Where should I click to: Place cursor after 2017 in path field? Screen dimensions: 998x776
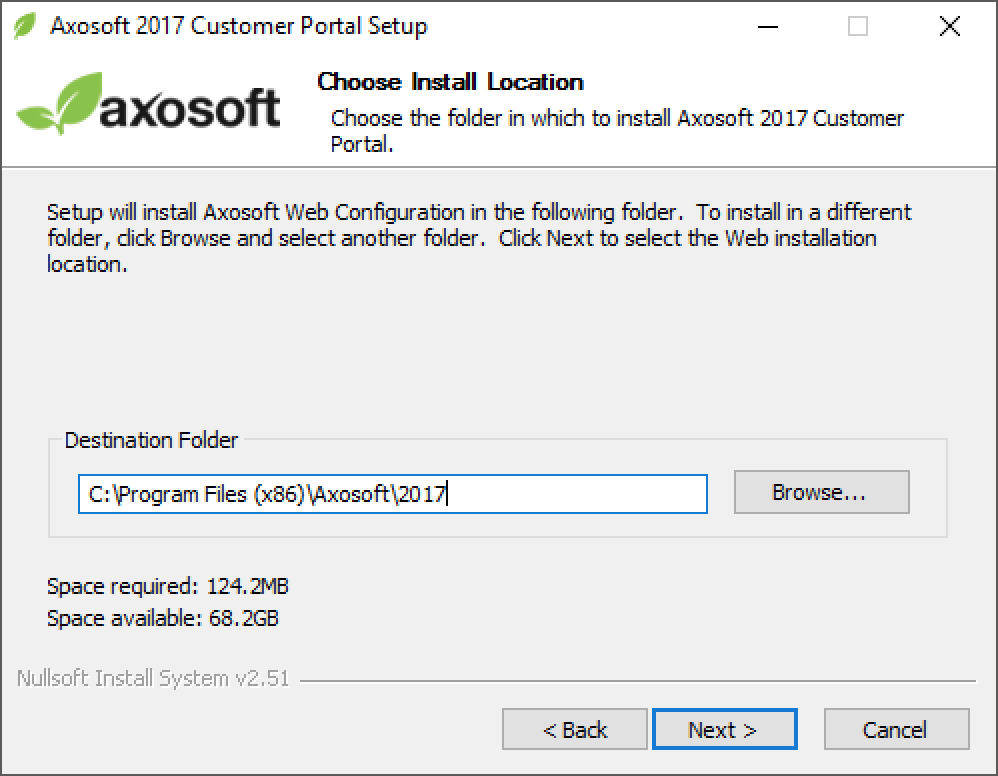447,494
